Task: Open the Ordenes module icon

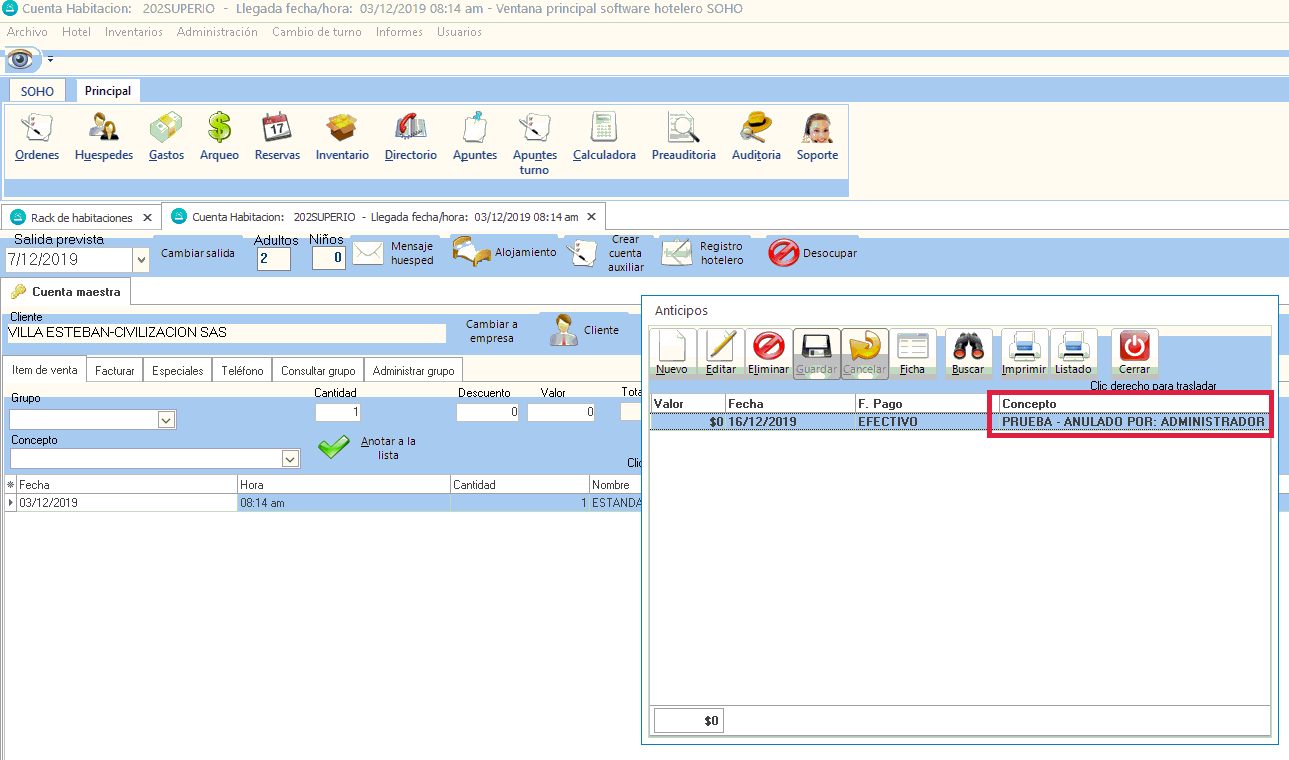Action: pos(37,129)
